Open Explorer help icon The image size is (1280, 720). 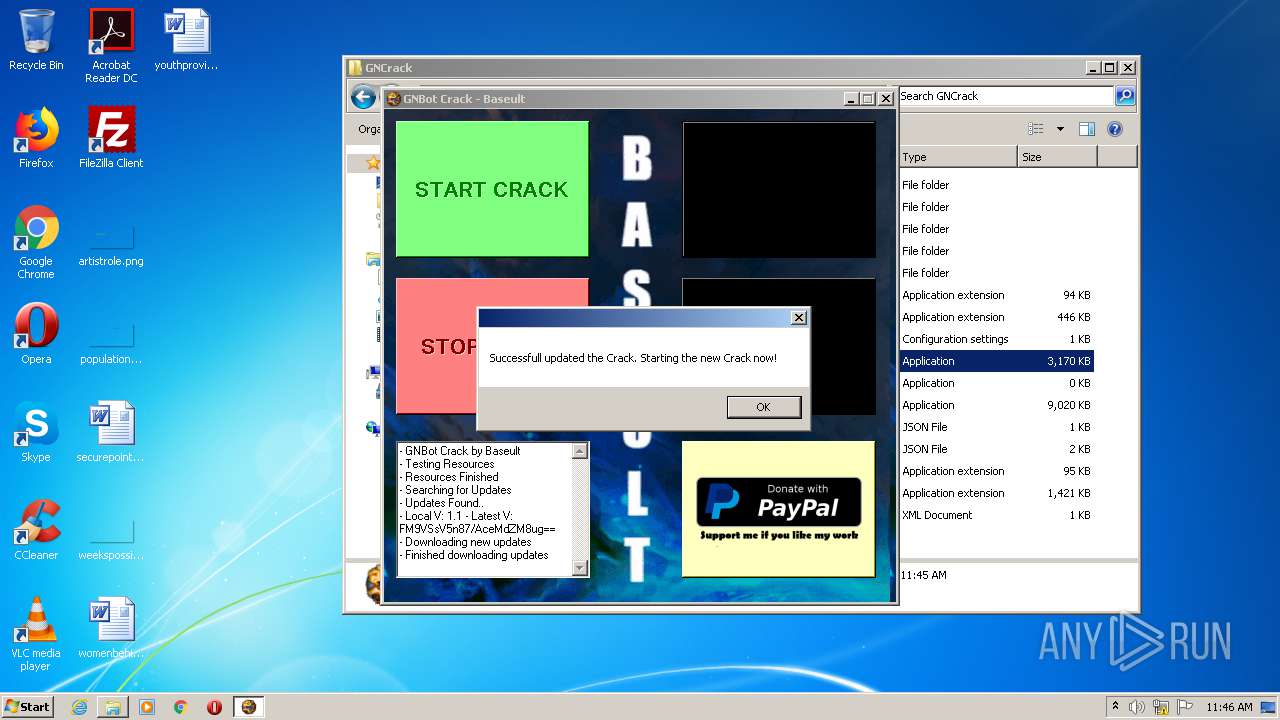point(1115,129)
